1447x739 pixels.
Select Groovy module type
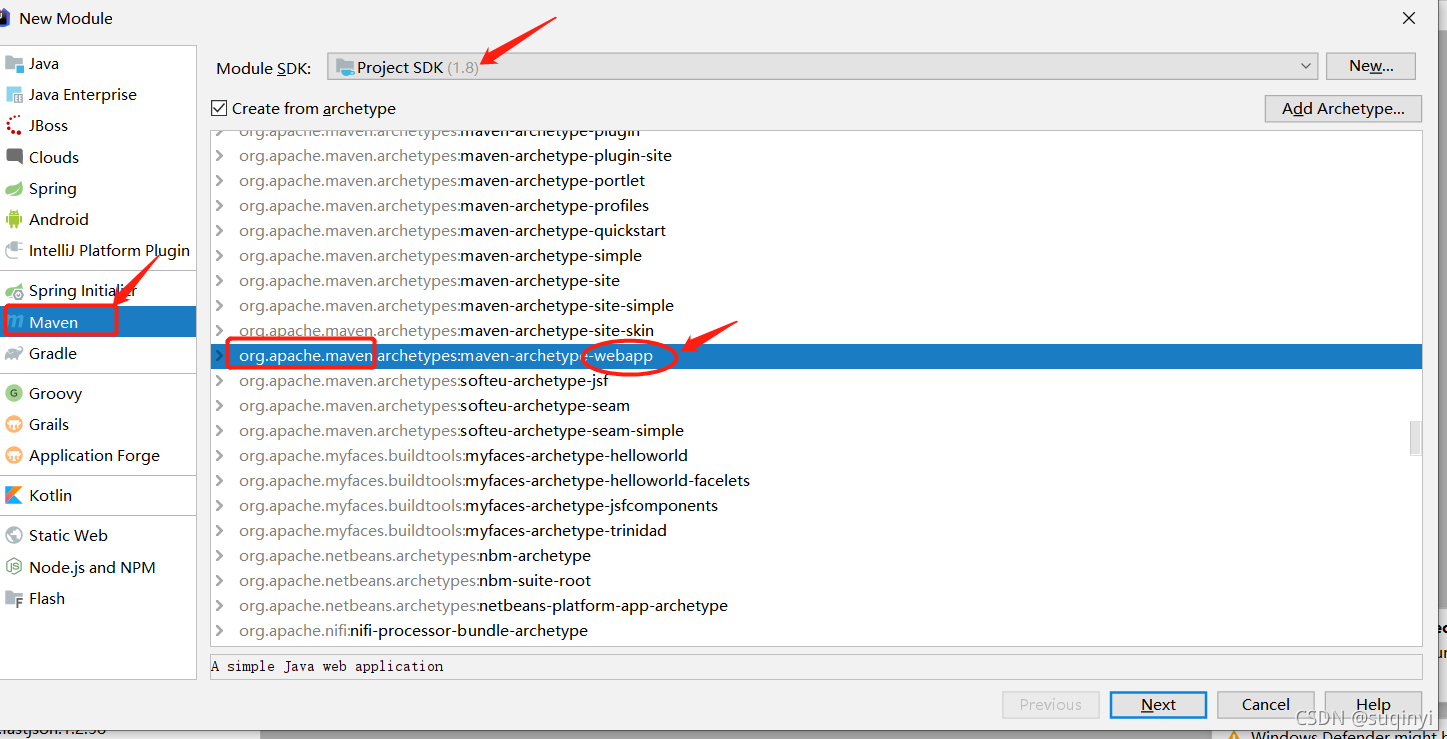click(x=98, y=394)
